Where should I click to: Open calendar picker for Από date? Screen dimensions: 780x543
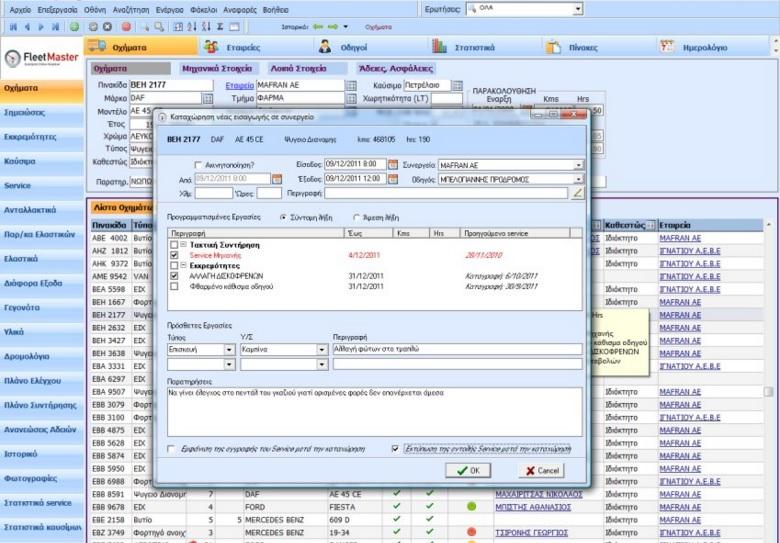[277, 179]
